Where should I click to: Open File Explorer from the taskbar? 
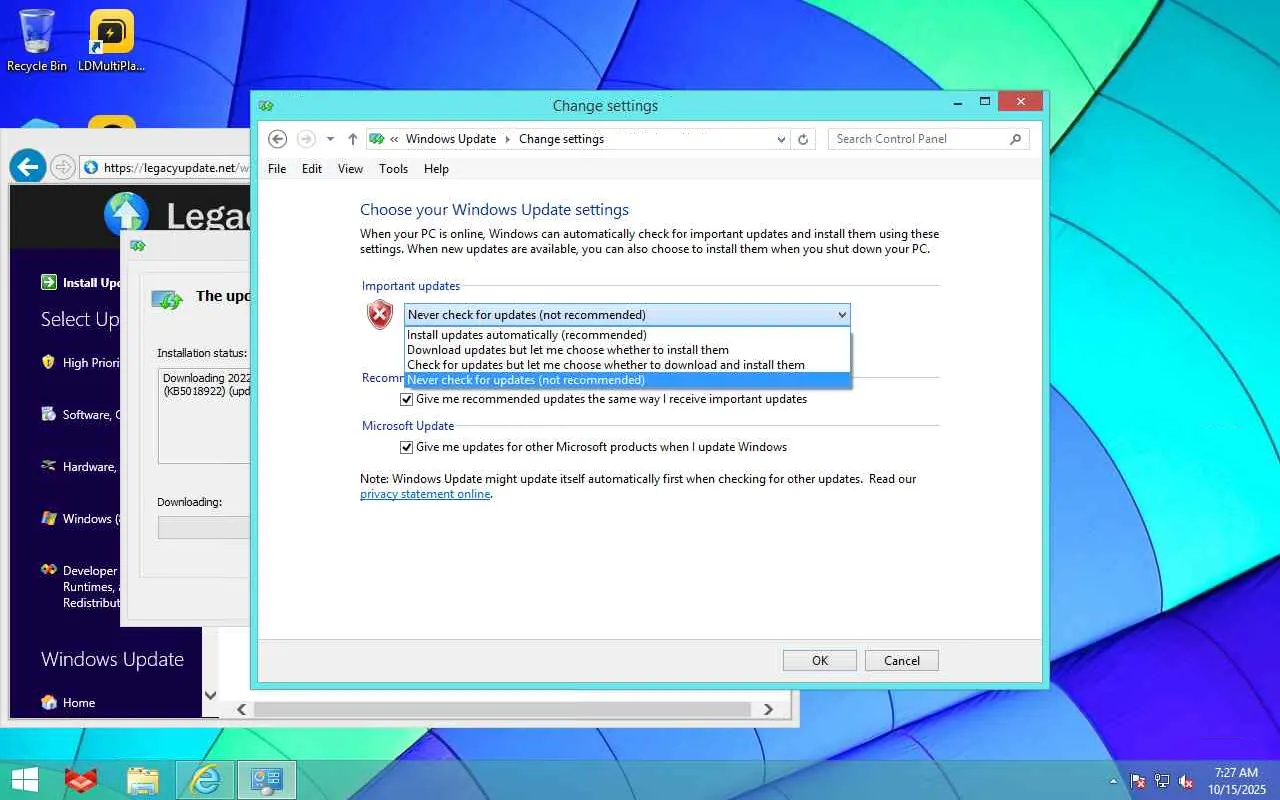pyautogui.click(x=143, y=780)
